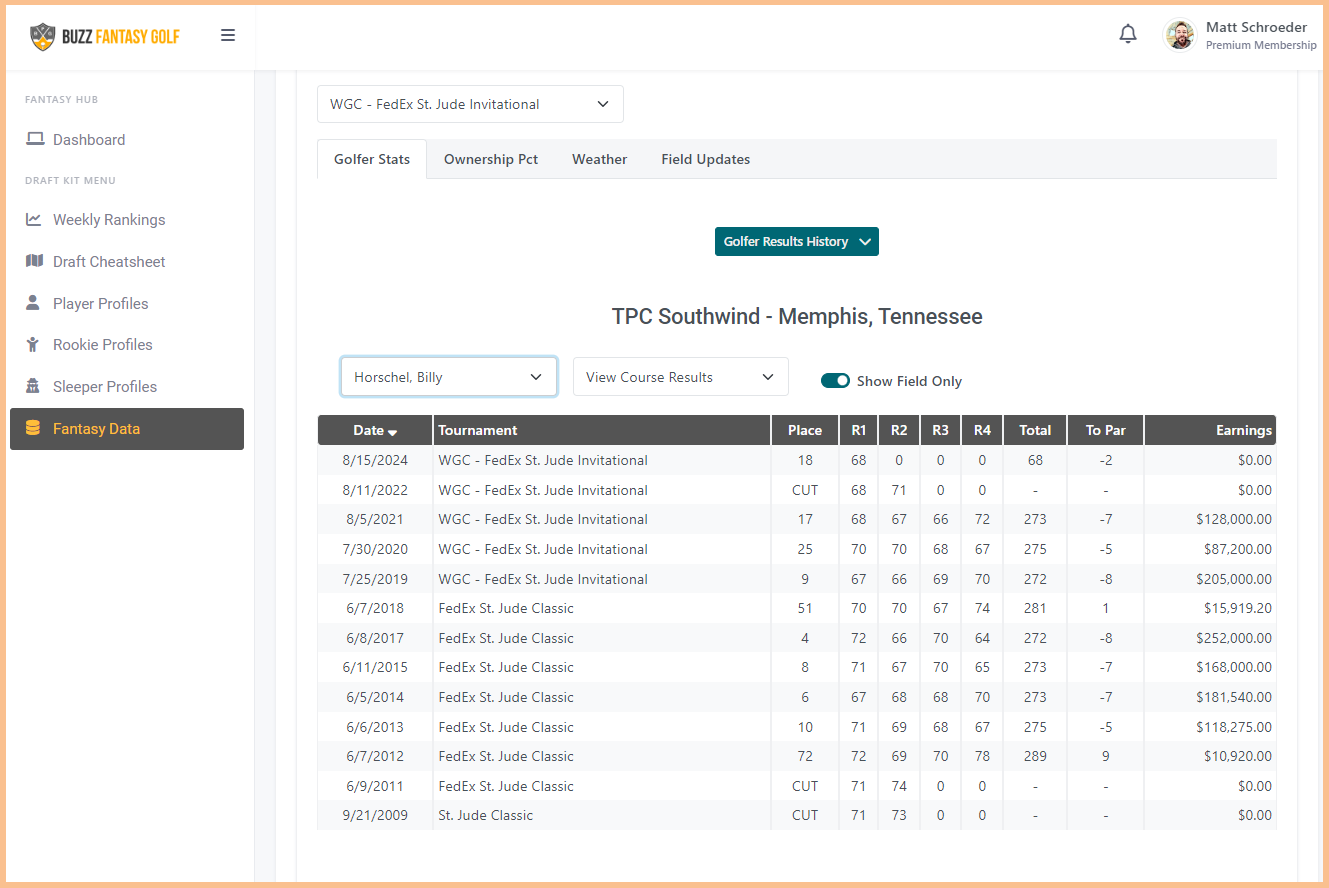
Task: Sort by the R1 column header
Action: point(859,430)
